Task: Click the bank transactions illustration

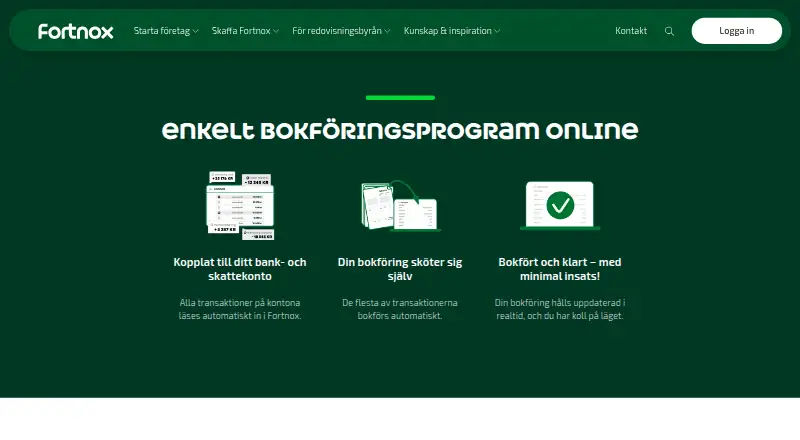Action: tap(240, 206)
